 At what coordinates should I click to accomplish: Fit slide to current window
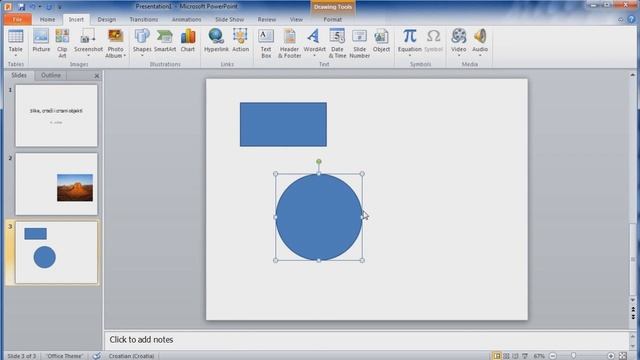[x=622, y=356]
